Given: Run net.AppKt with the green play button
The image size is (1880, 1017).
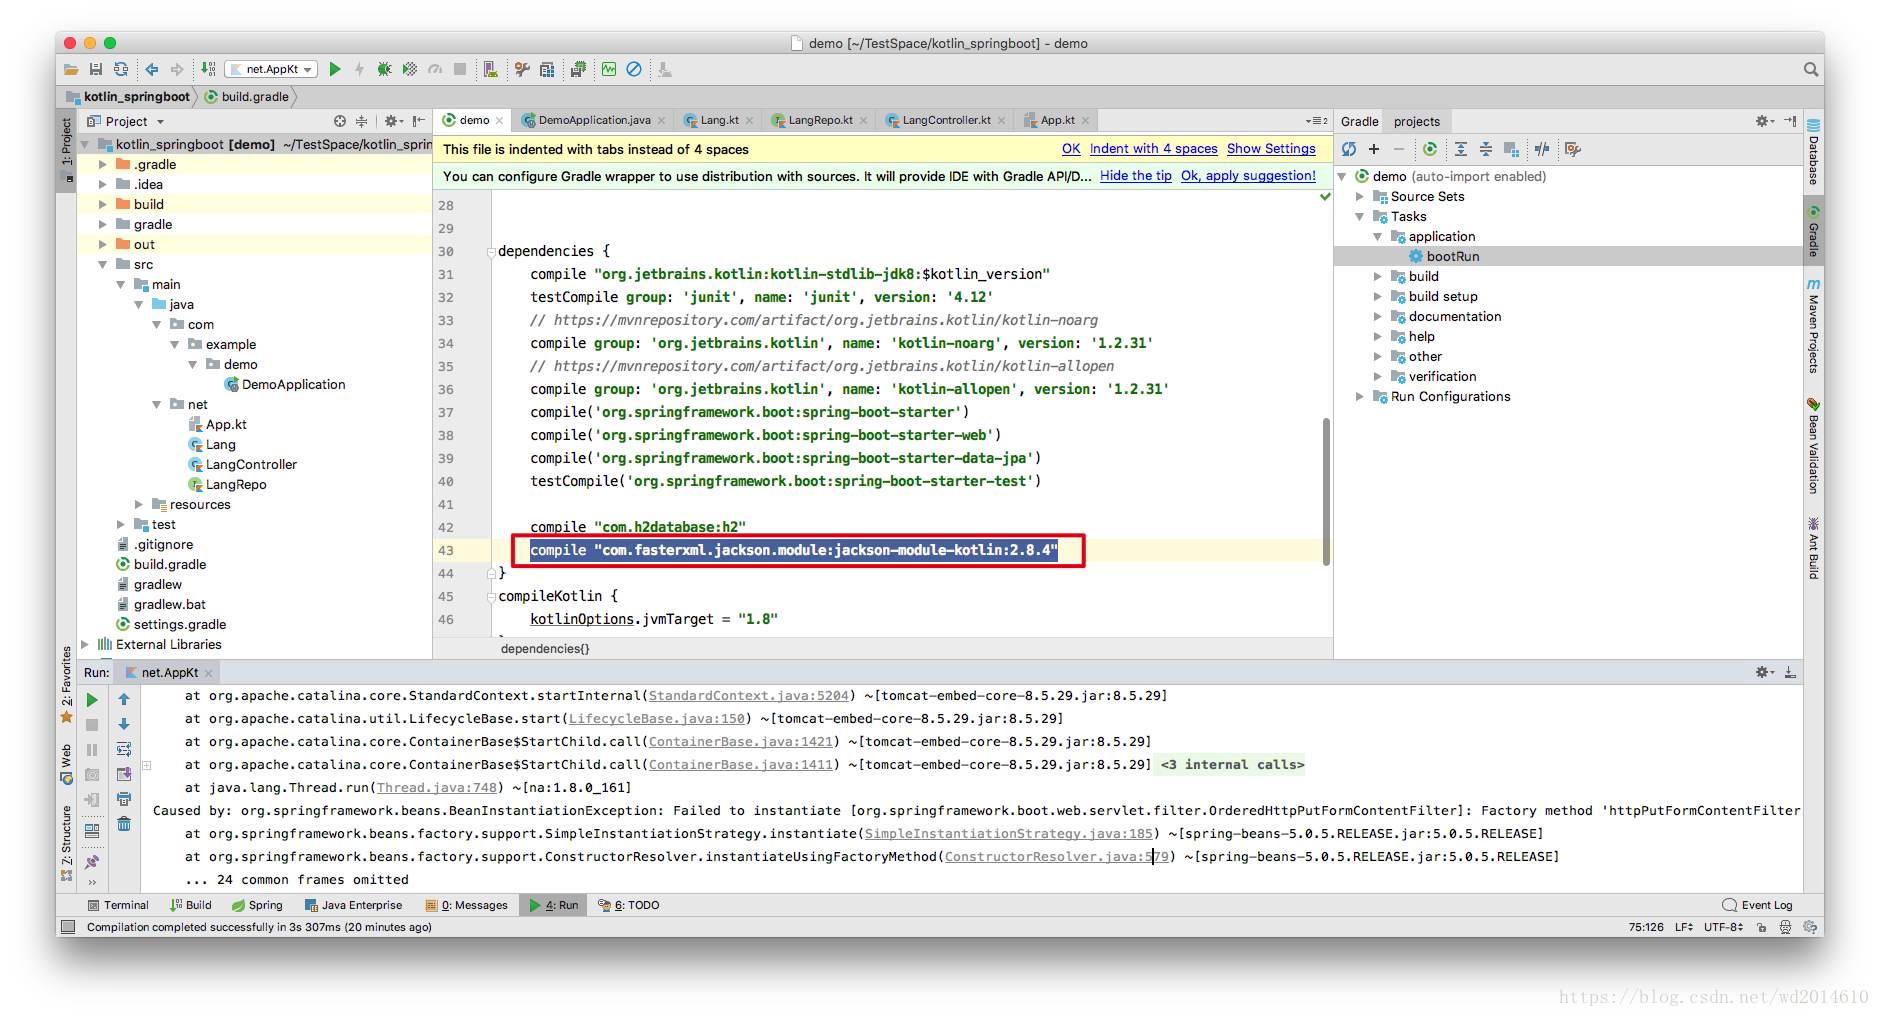Looking at the screenshot, I should point(335,69).
